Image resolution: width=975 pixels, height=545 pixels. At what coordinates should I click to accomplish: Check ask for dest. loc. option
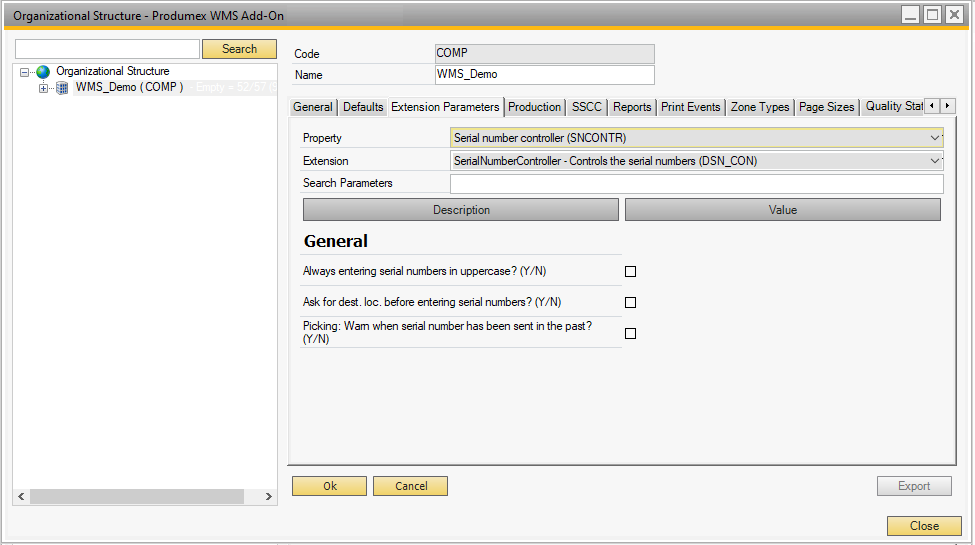pyautogui.click(x=630, y=302)
